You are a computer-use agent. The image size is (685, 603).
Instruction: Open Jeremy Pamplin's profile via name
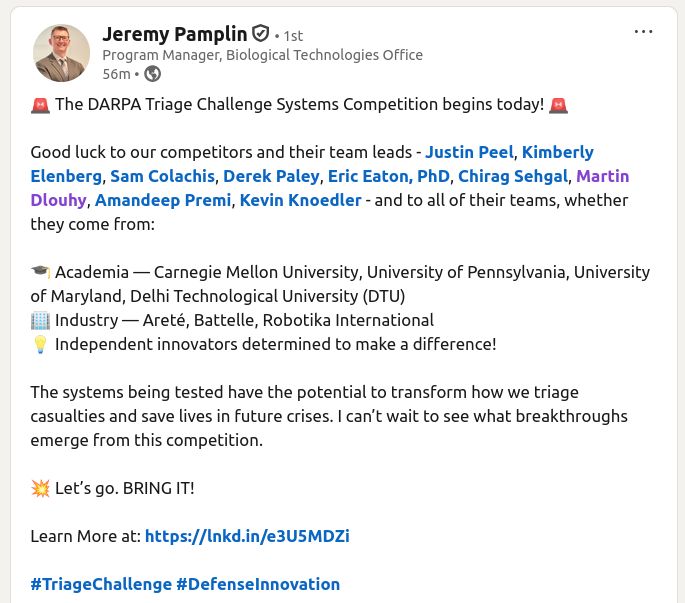pyautogui.click(x=175, y=34)
